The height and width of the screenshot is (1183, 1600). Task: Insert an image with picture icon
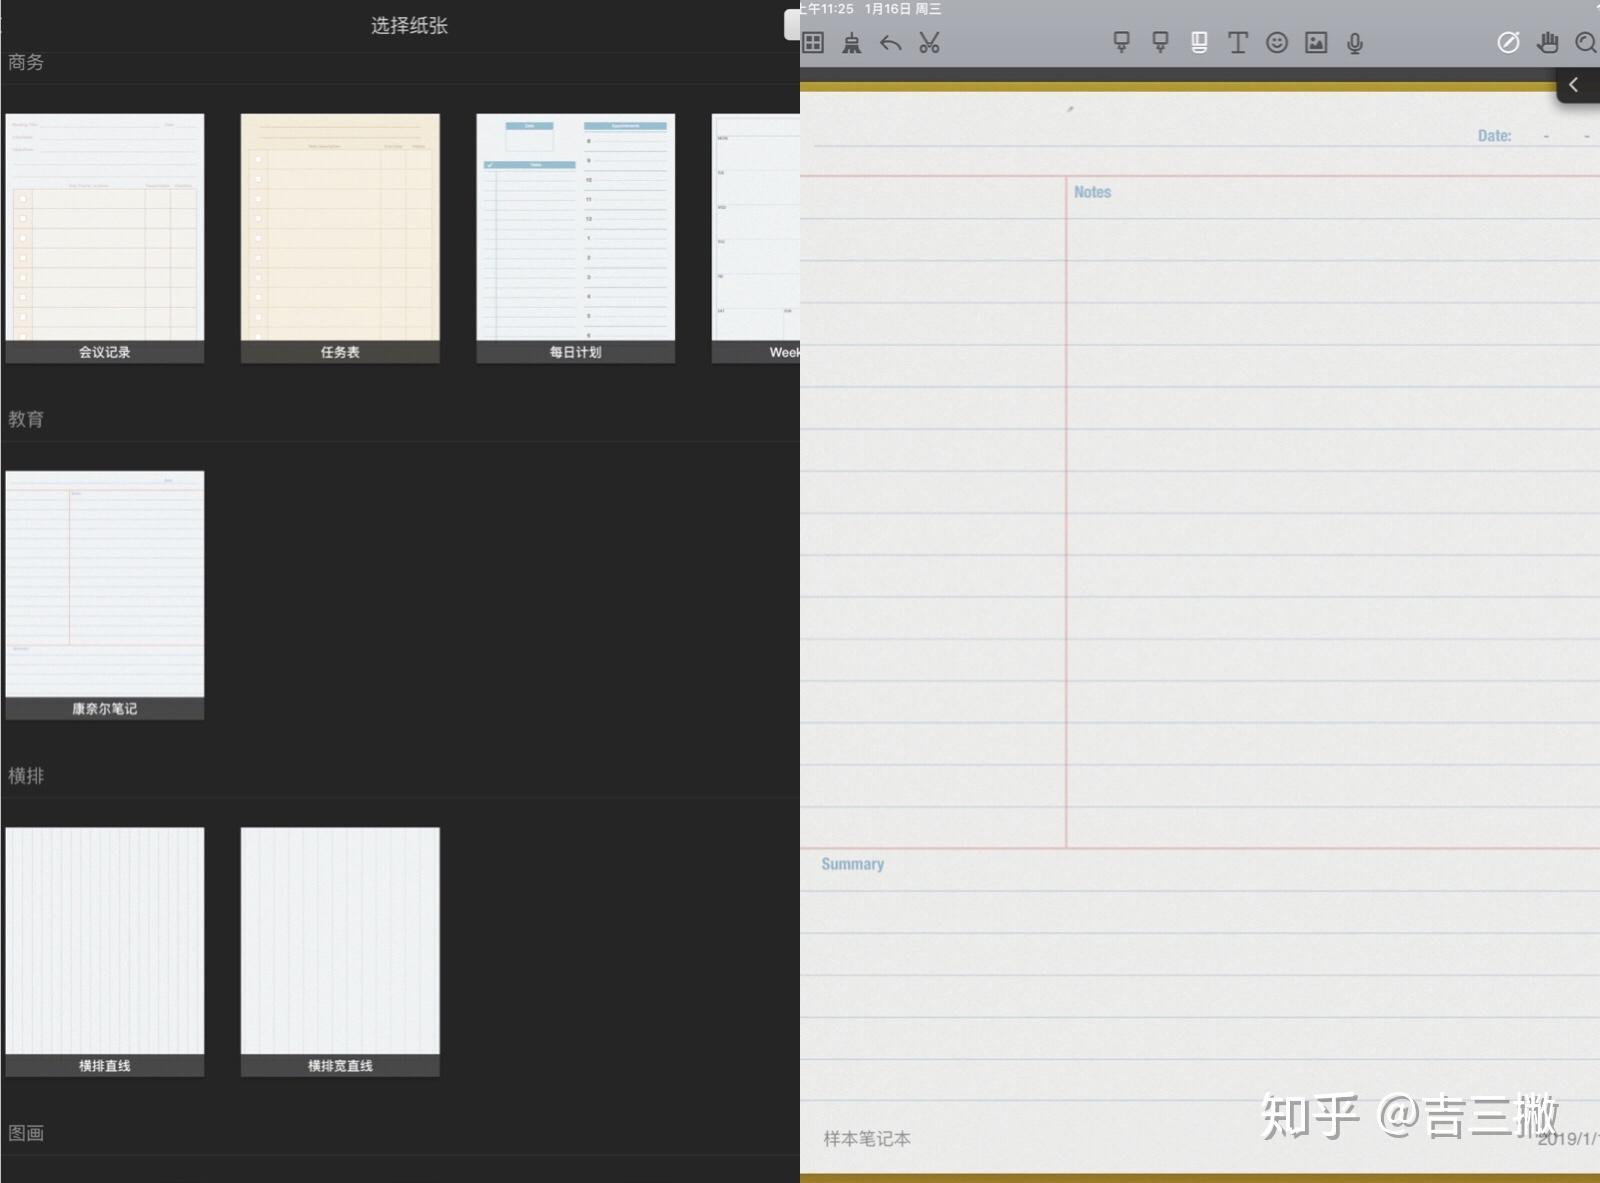pos(1316,43)
